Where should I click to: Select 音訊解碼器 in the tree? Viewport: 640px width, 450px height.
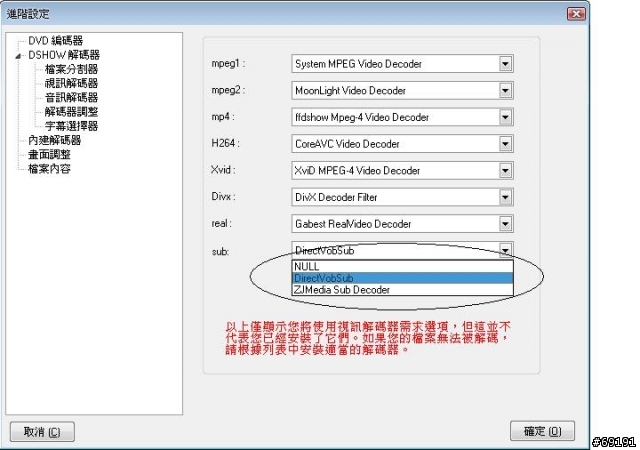pyautogui.click(x=71, y=98)
